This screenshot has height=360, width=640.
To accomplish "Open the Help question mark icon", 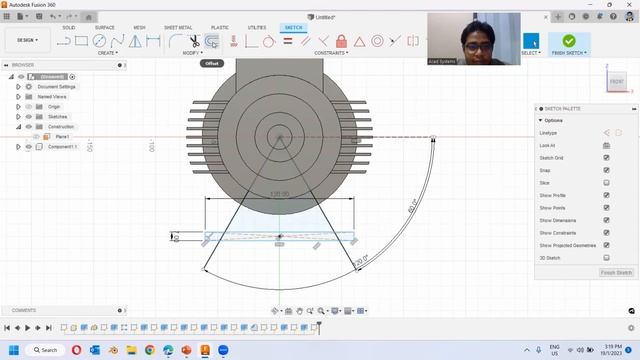I will 613,17.
